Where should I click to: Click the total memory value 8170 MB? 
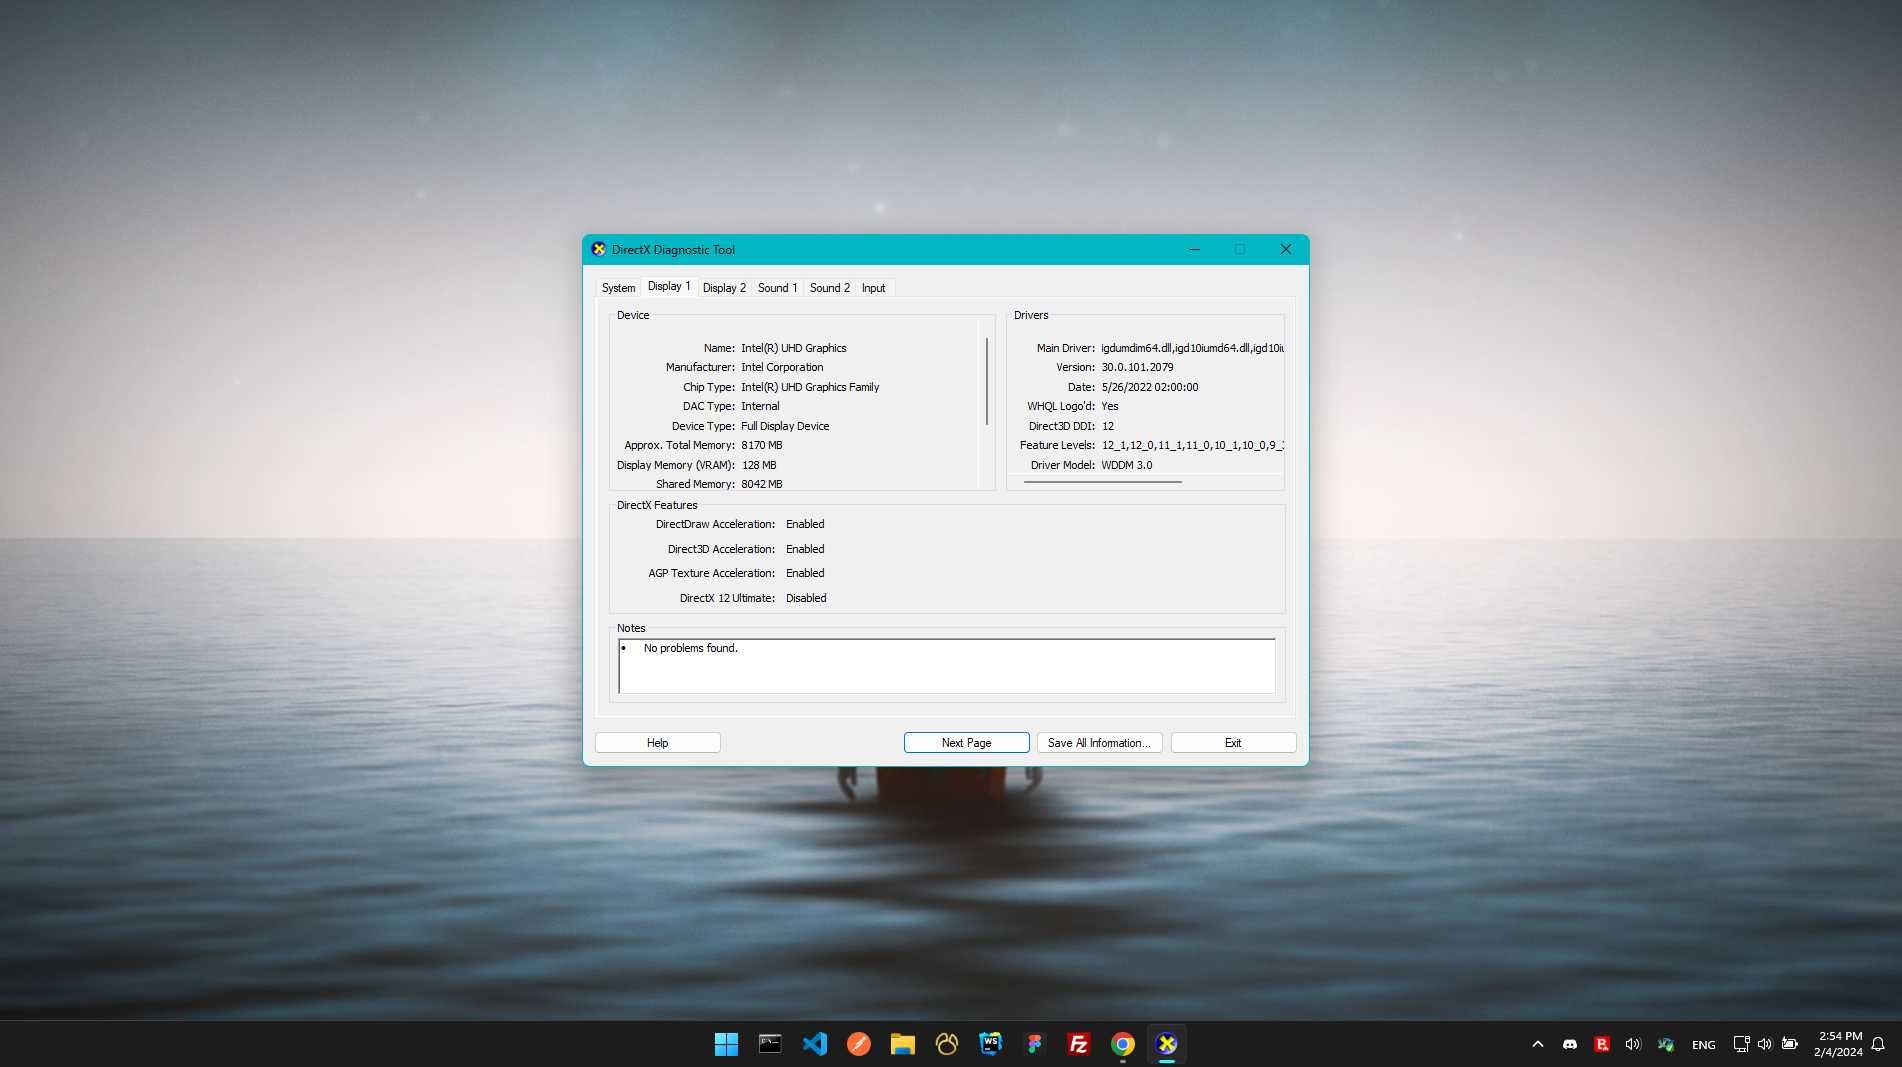point(761,445)
